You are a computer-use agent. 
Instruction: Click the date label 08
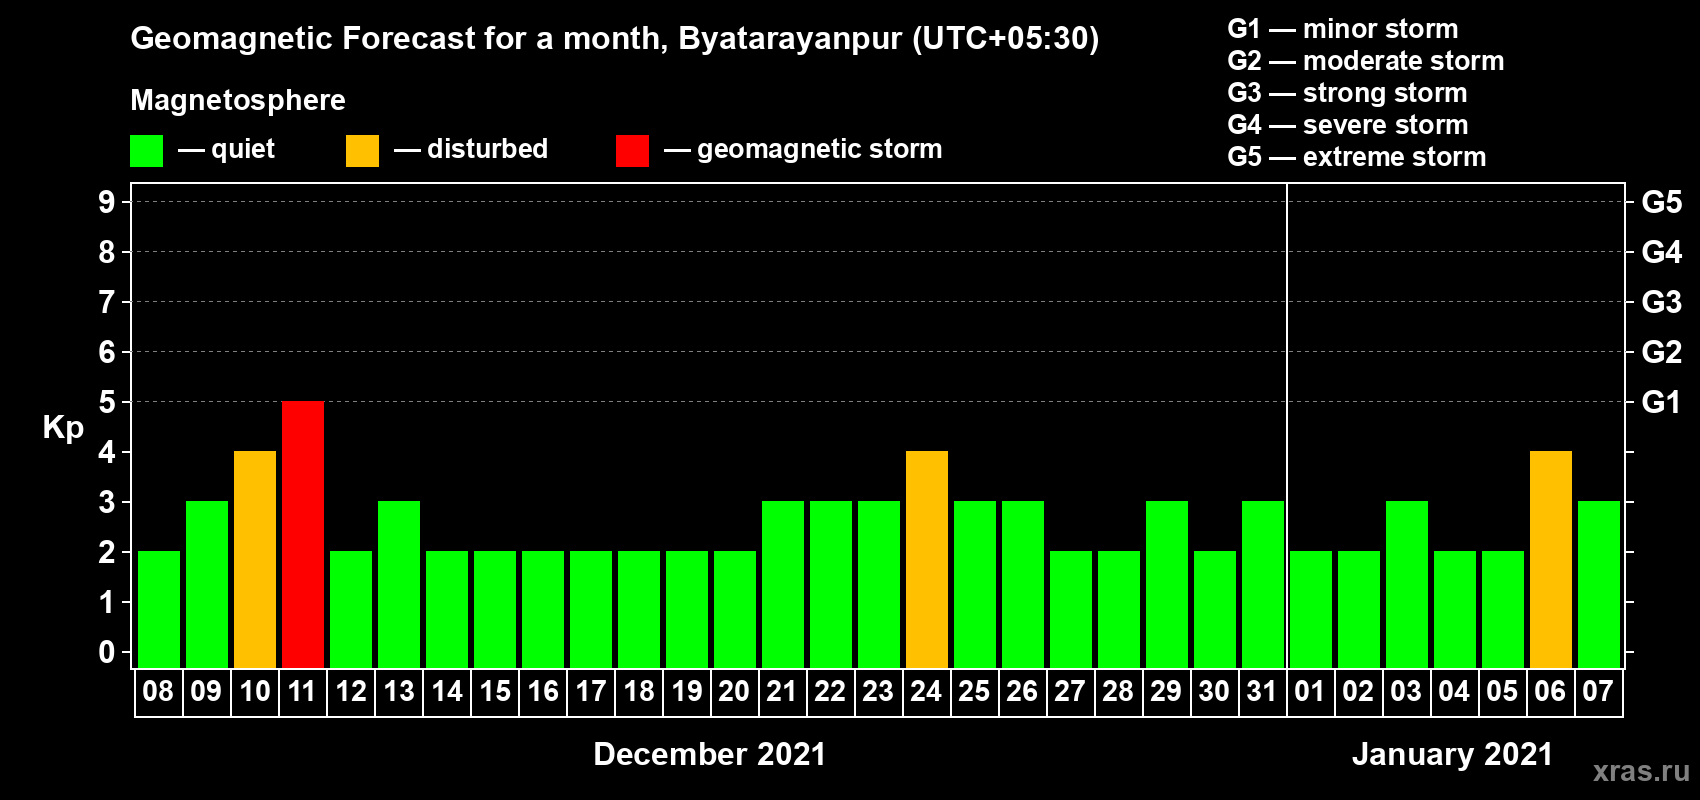pos(158,691)
